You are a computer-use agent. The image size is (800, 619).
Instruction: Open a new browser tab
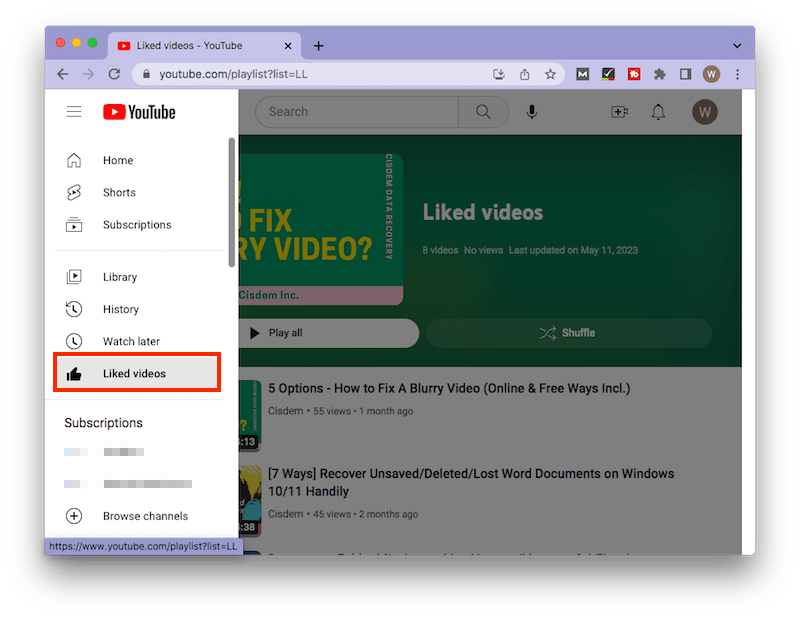click(x=318, y=45)
